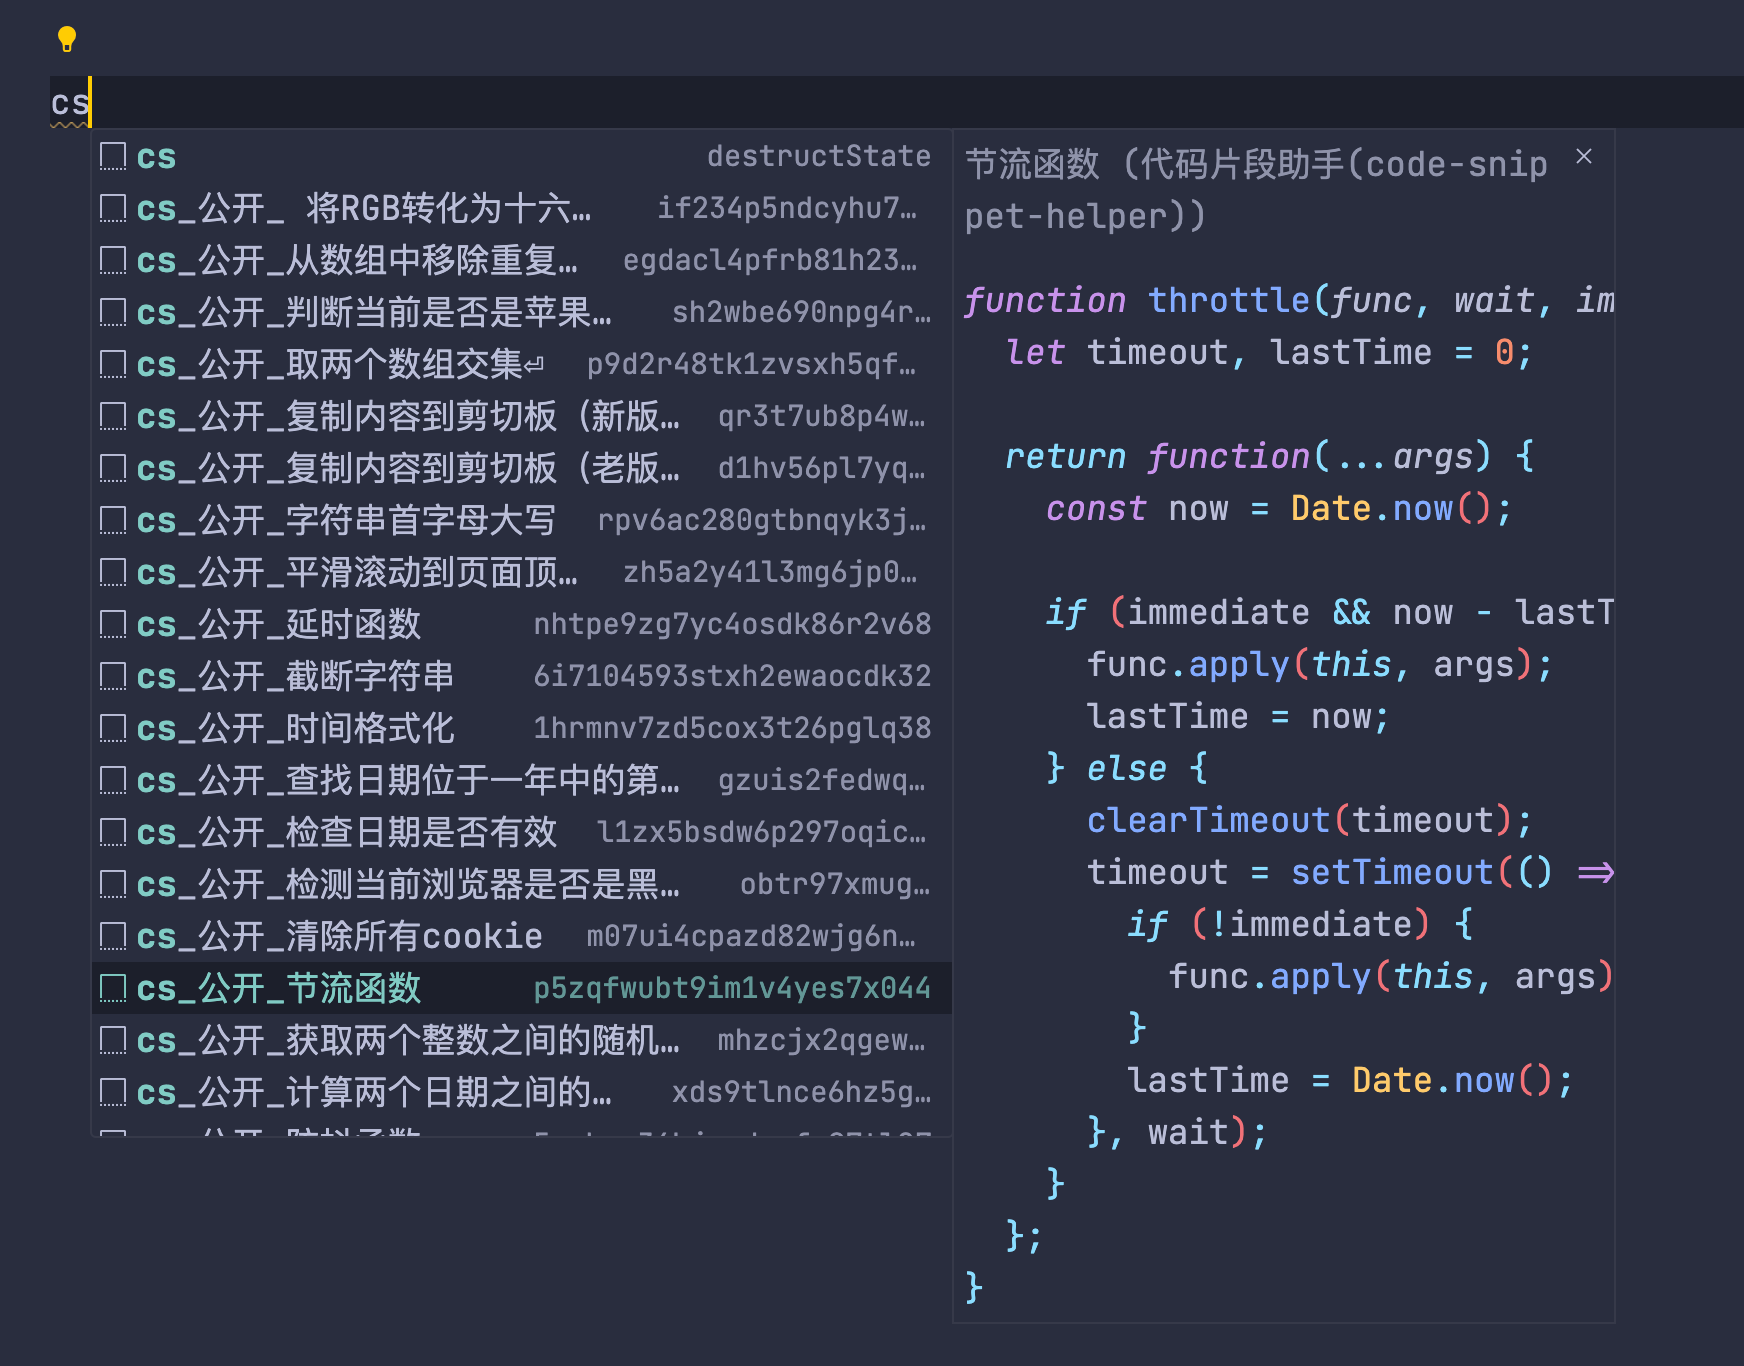Select suggestion cs_公开_取两个数组交集
Screen dimensions: 1744x1366
tap(521, 364)
